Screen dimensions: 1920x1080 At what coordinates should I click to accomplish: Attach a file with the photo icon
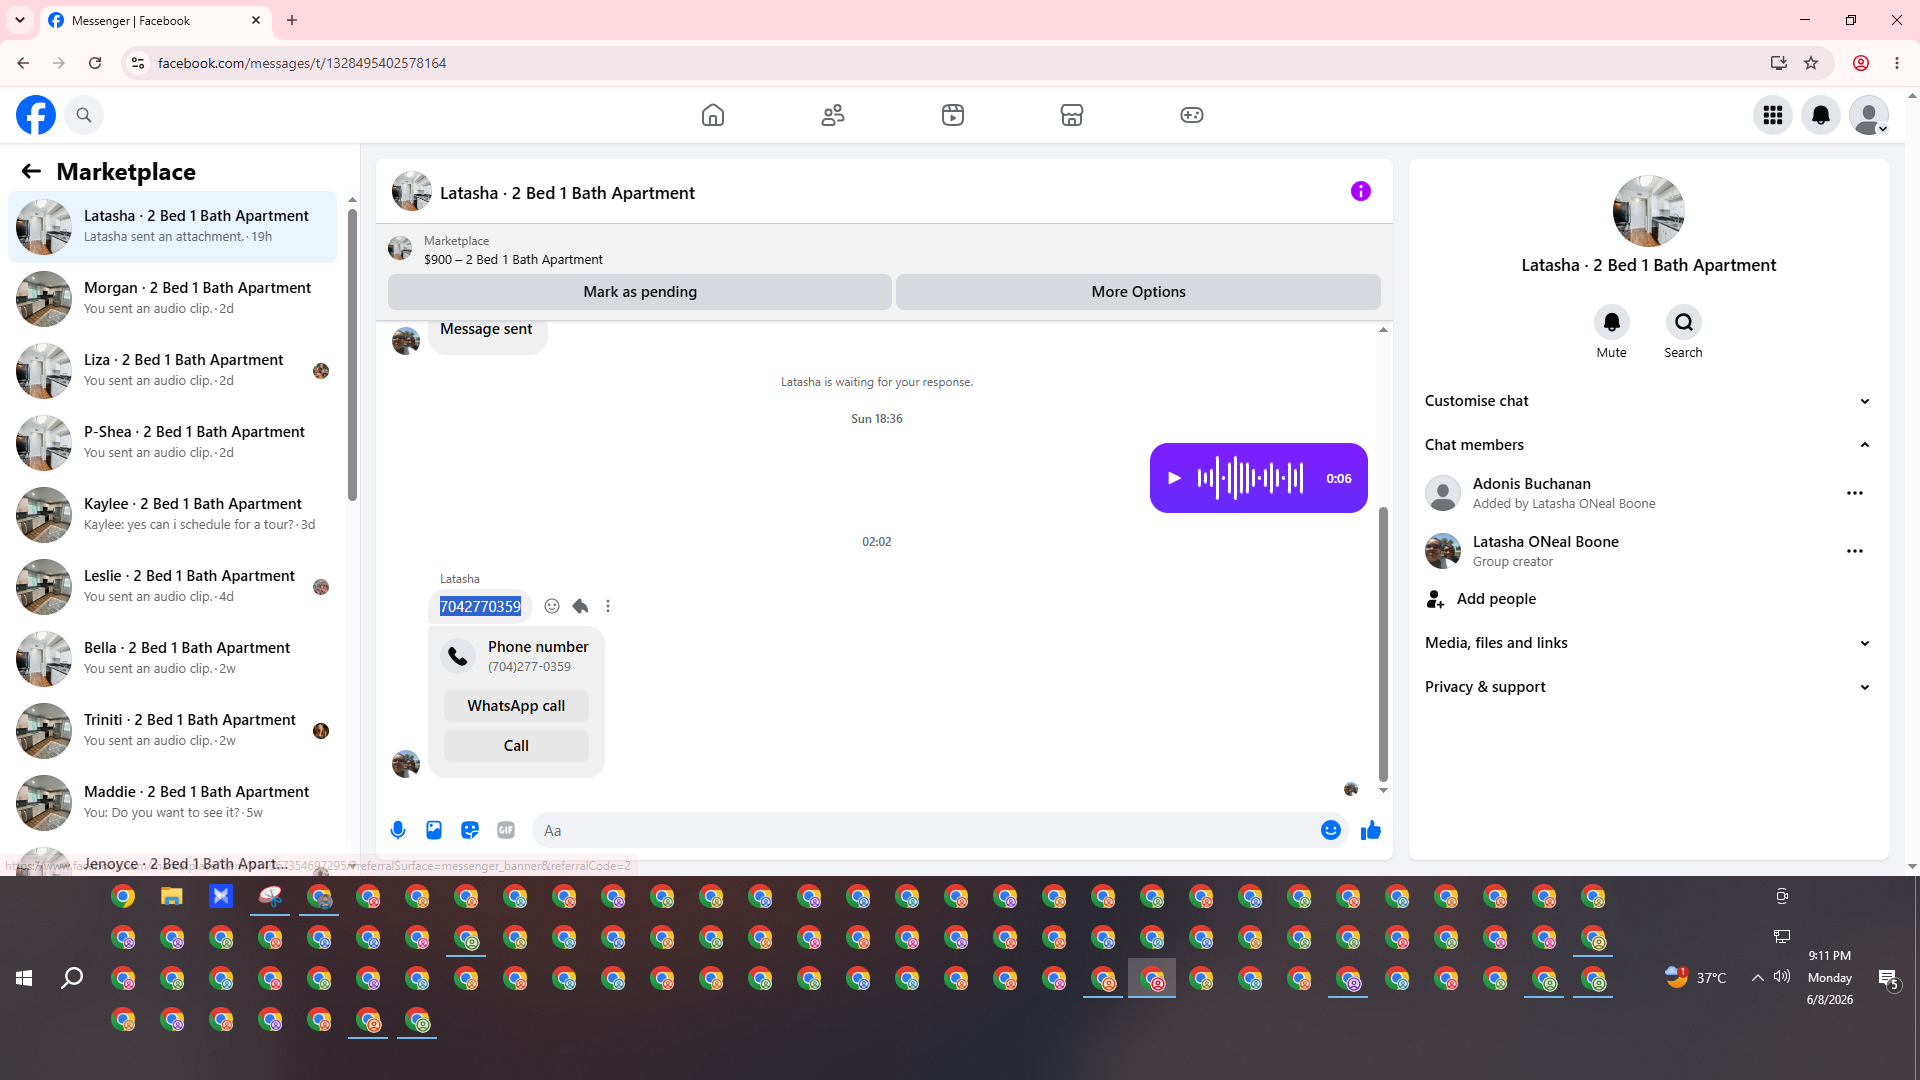(434, 830)
